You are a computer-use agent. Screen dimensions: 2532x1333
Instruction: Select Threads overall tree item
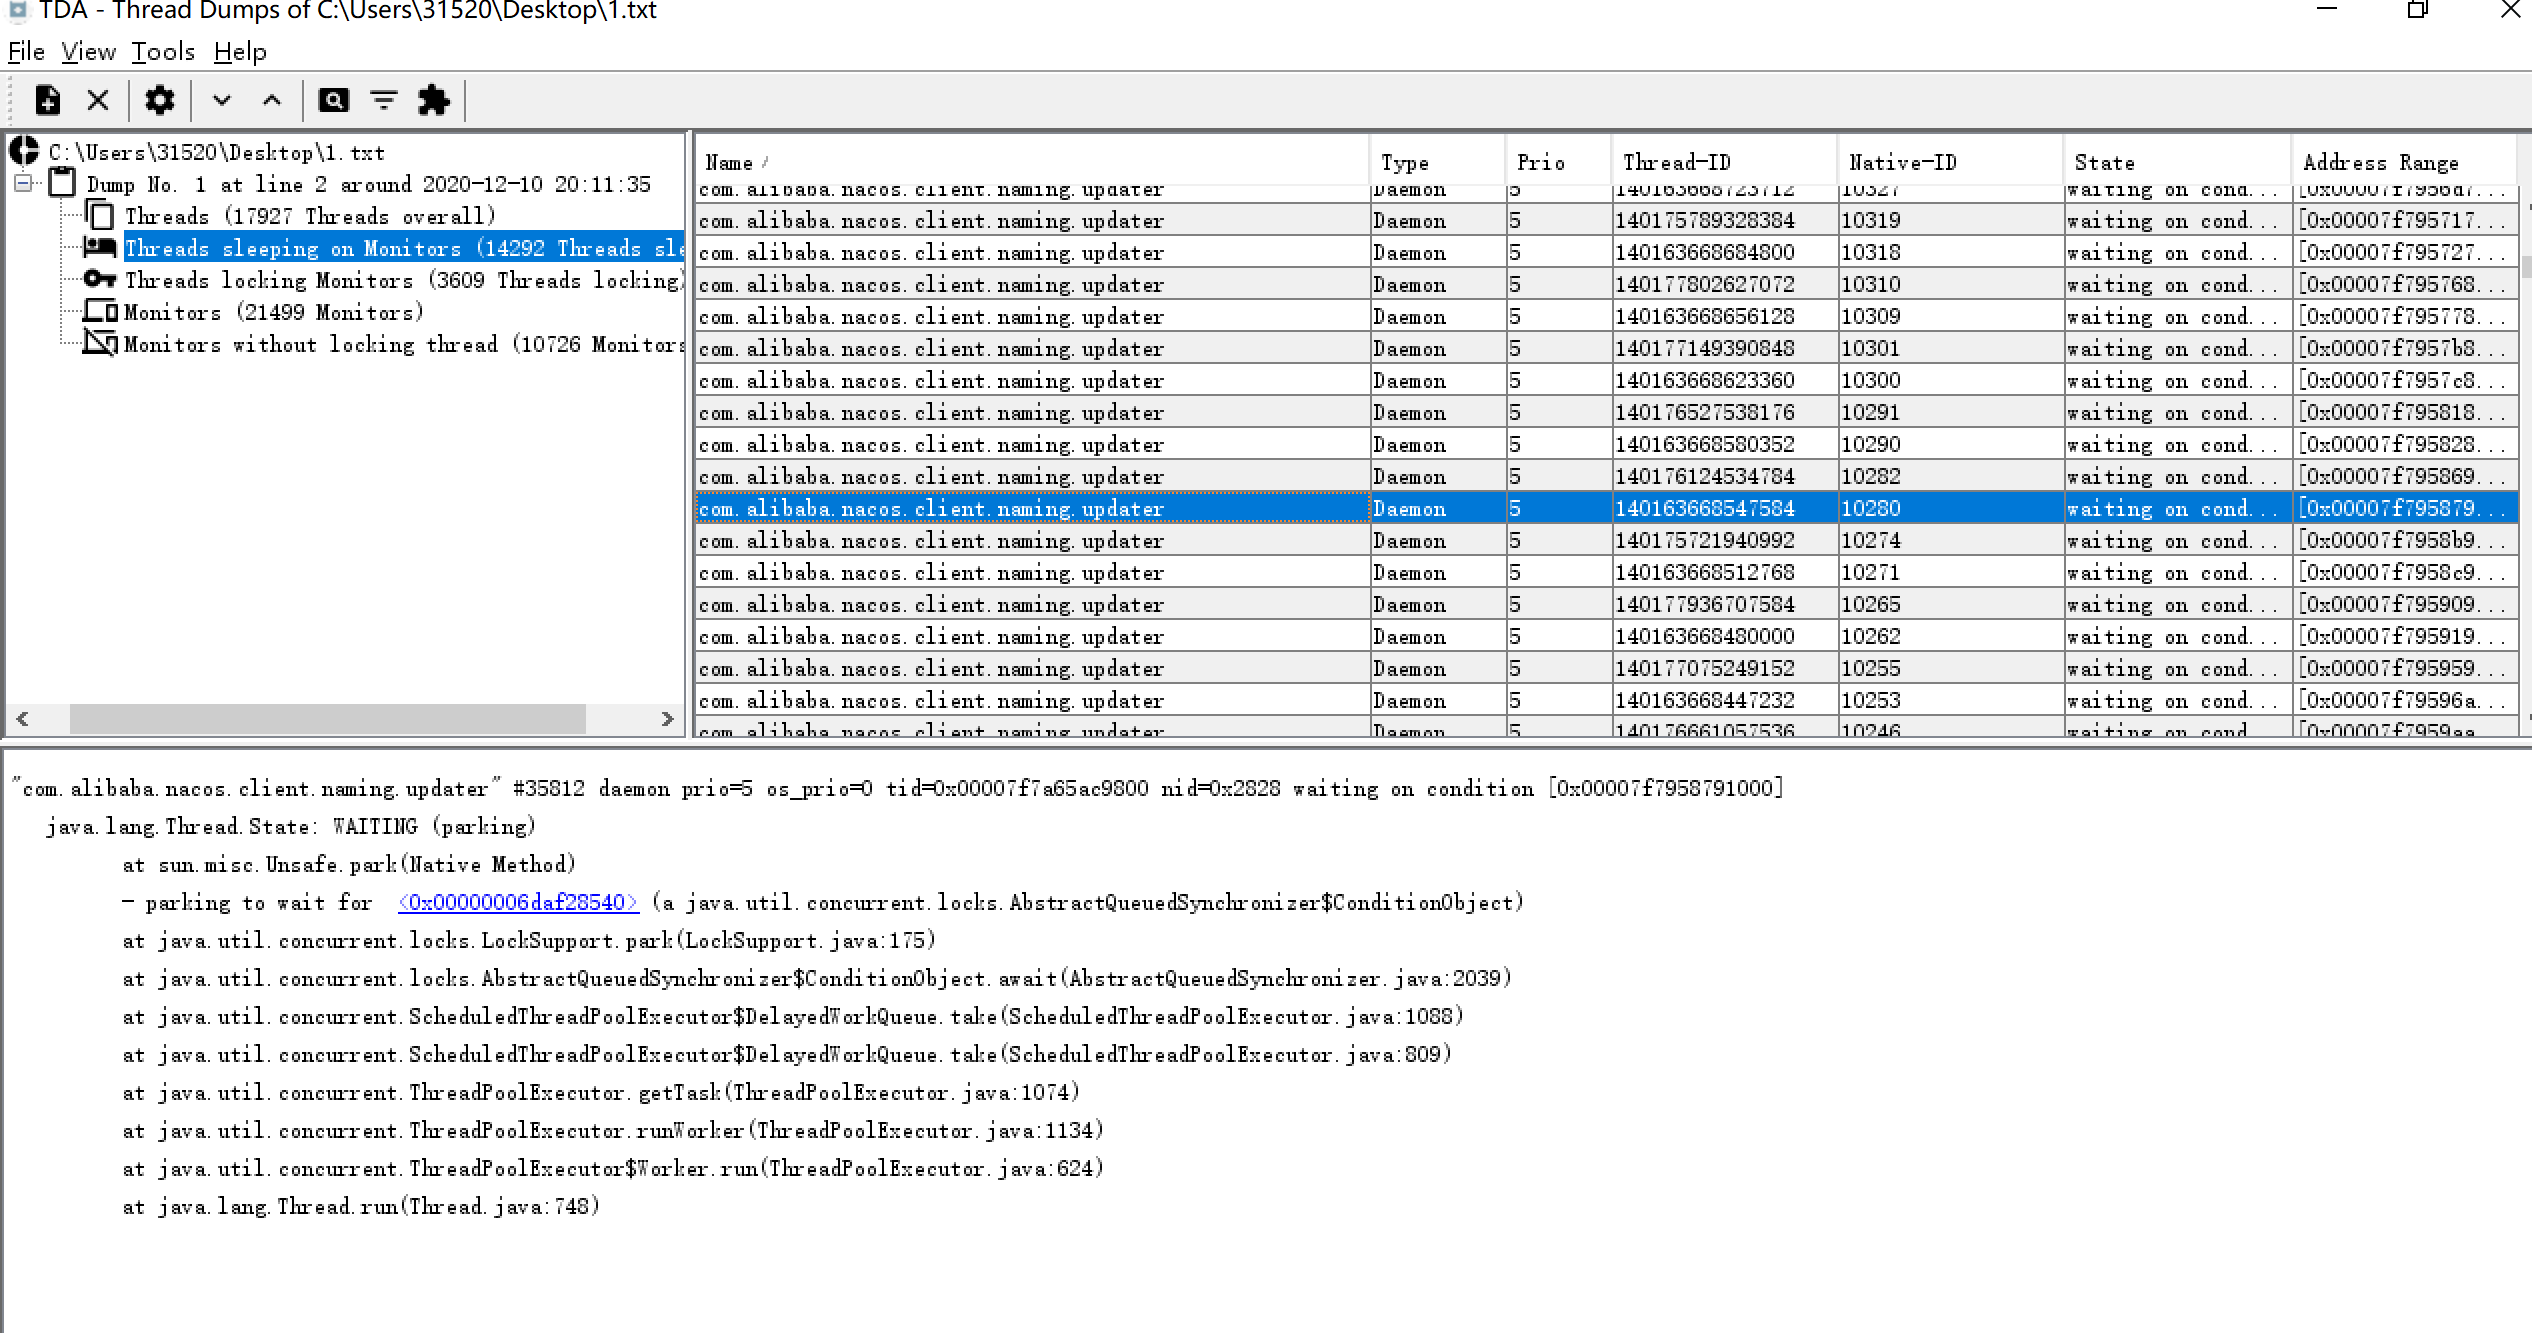310,217
